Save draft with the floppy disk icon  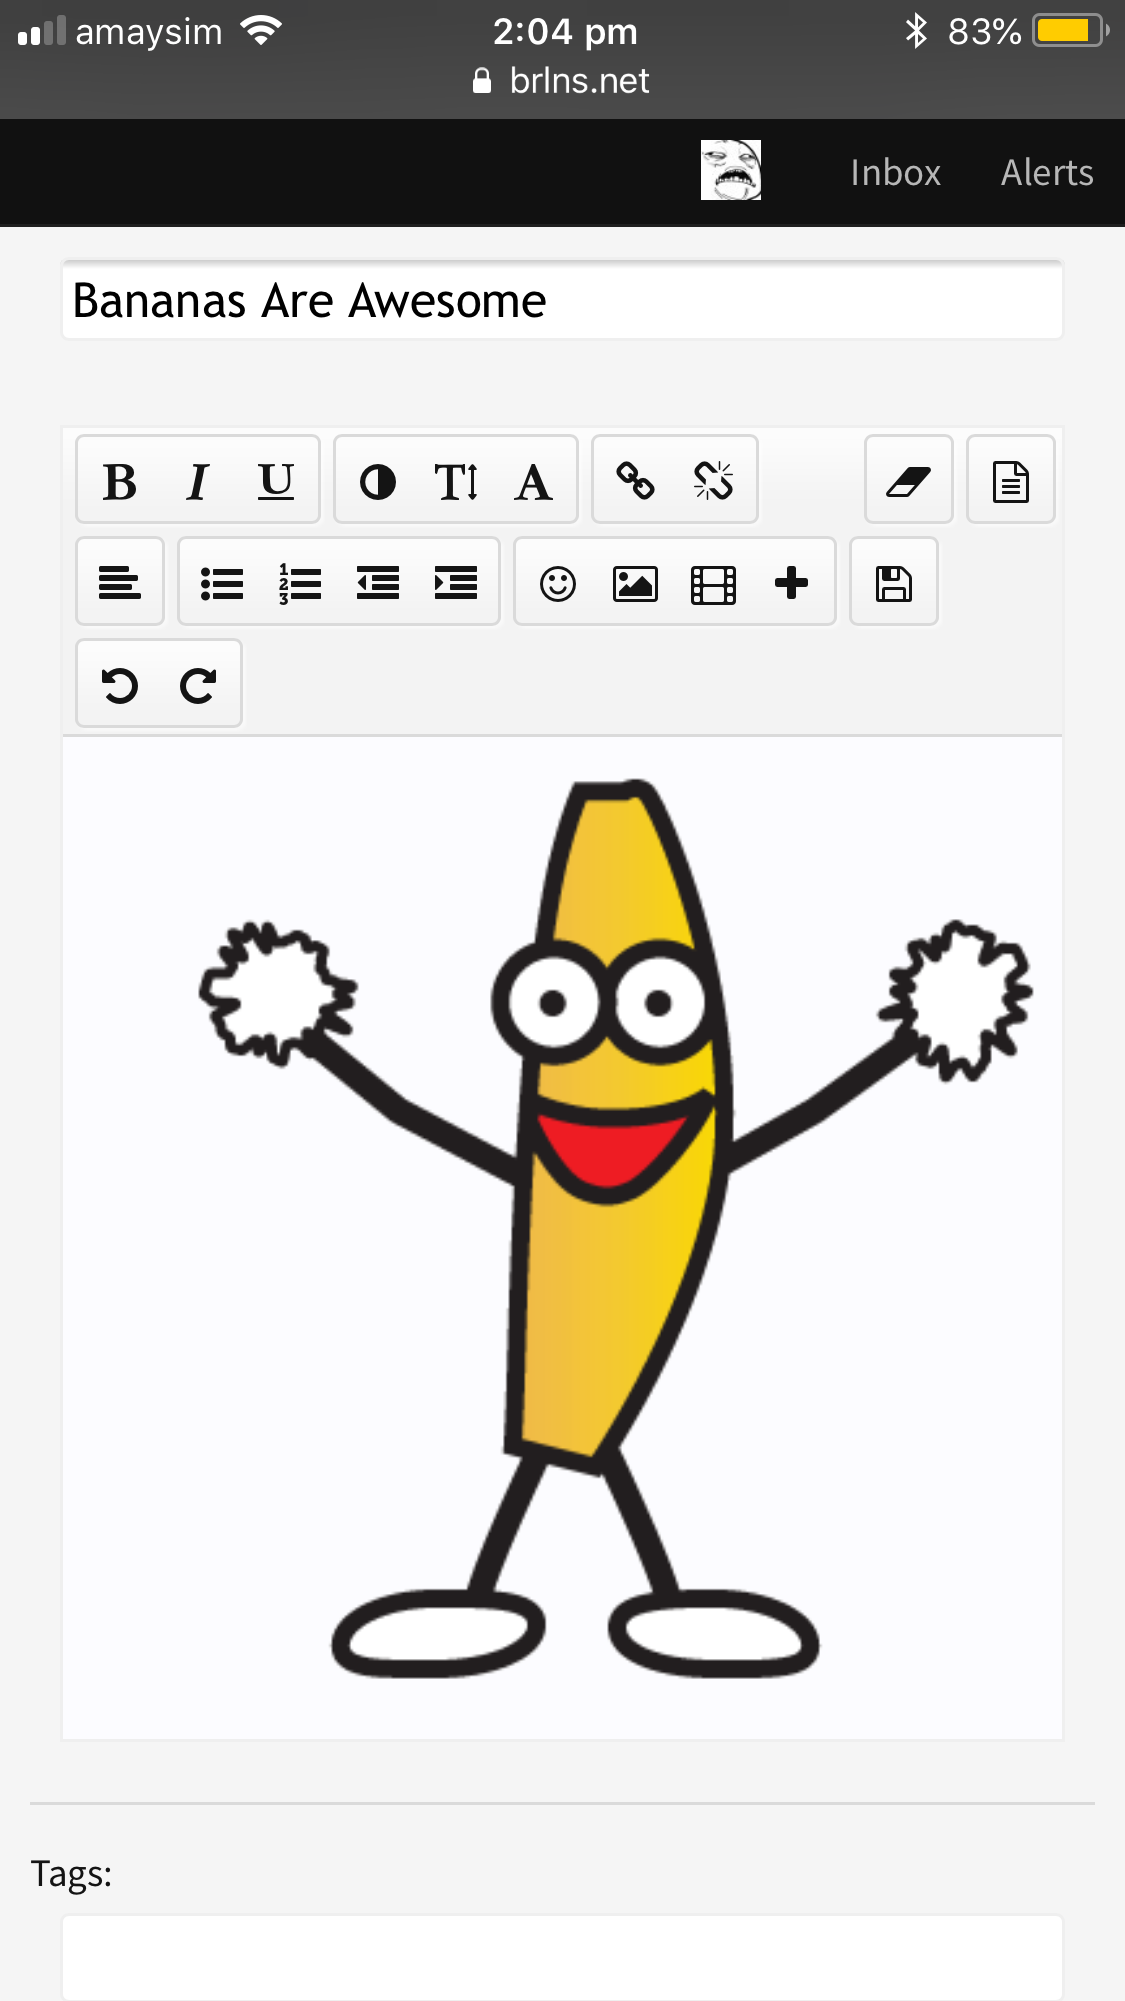[x=894, y=583]
